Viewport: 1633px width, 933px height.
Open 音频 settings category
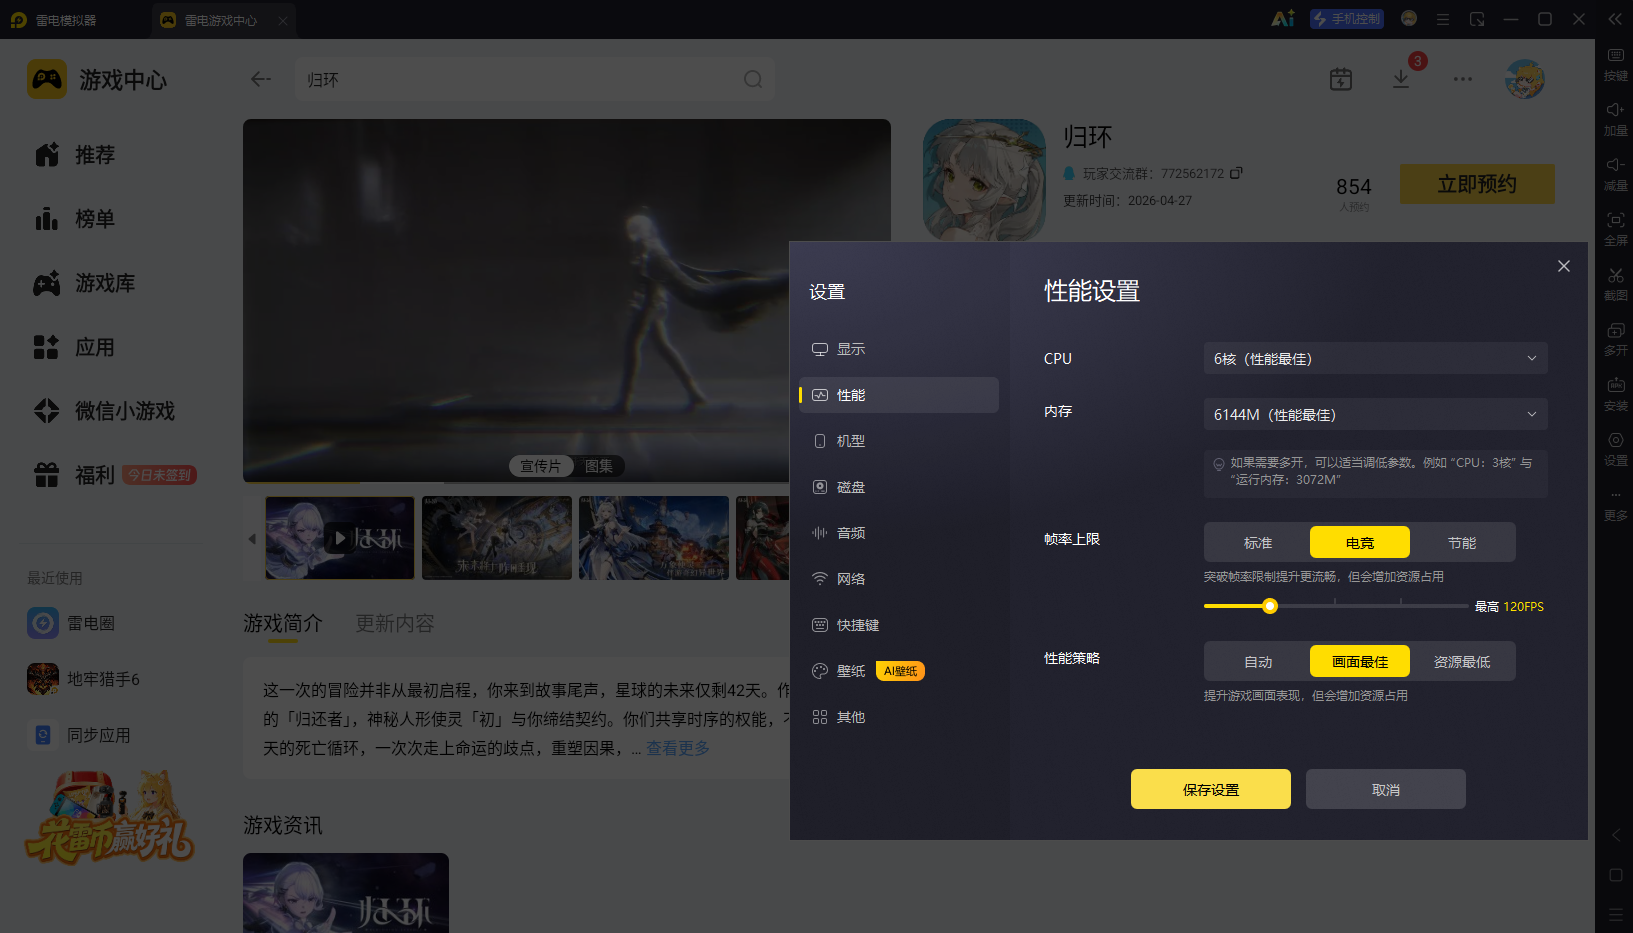pos(899,533)
